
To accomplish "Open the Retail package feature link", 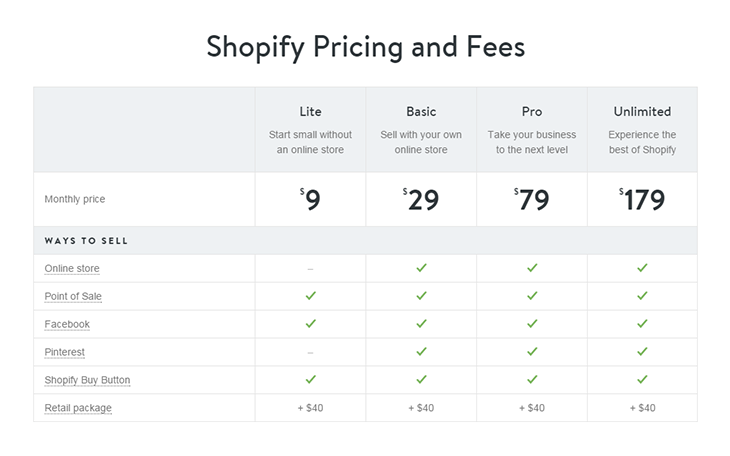I will [x=78, y=408].
